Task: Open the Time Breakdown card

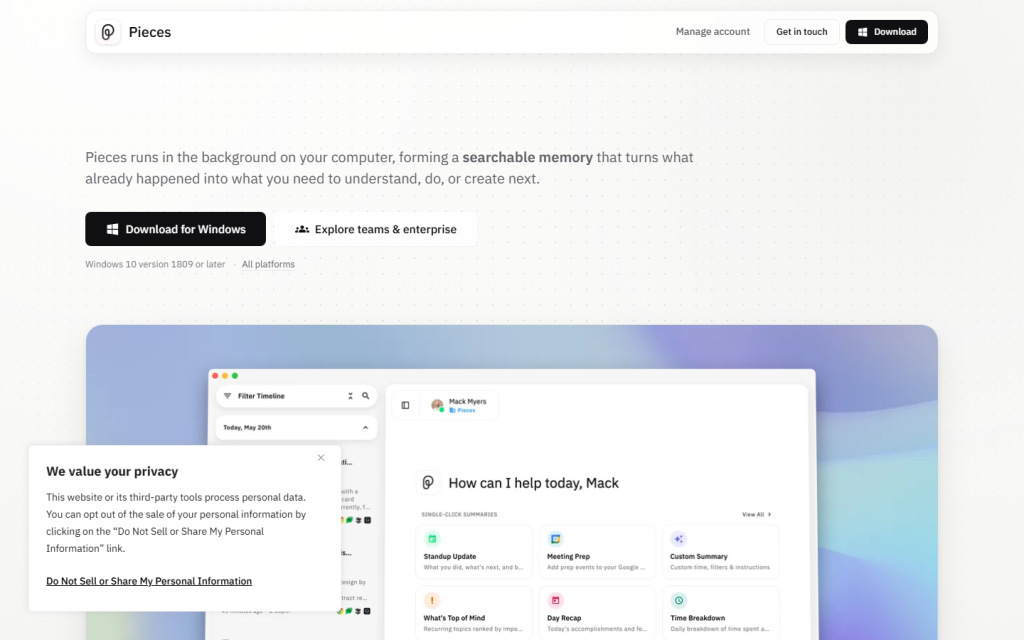Action: (720, 613)
